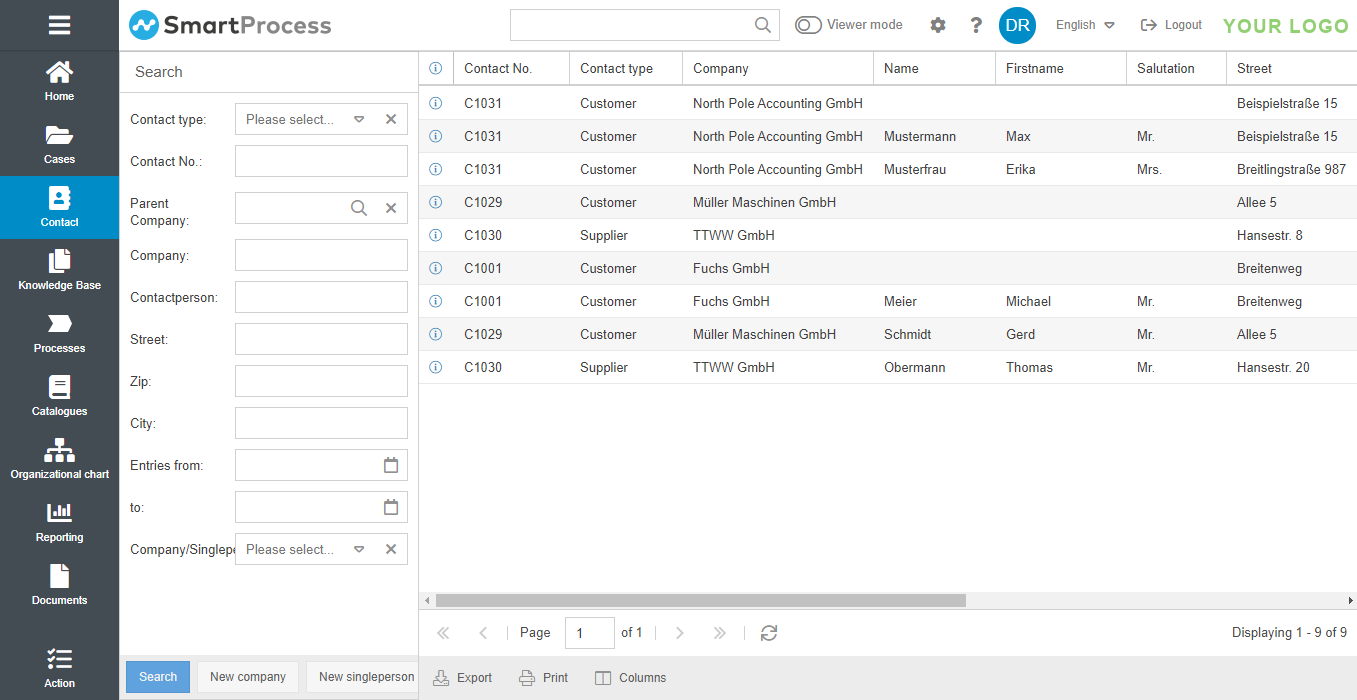
Task: Open Catalogues in the sidebar
Action: pos(59,396)
